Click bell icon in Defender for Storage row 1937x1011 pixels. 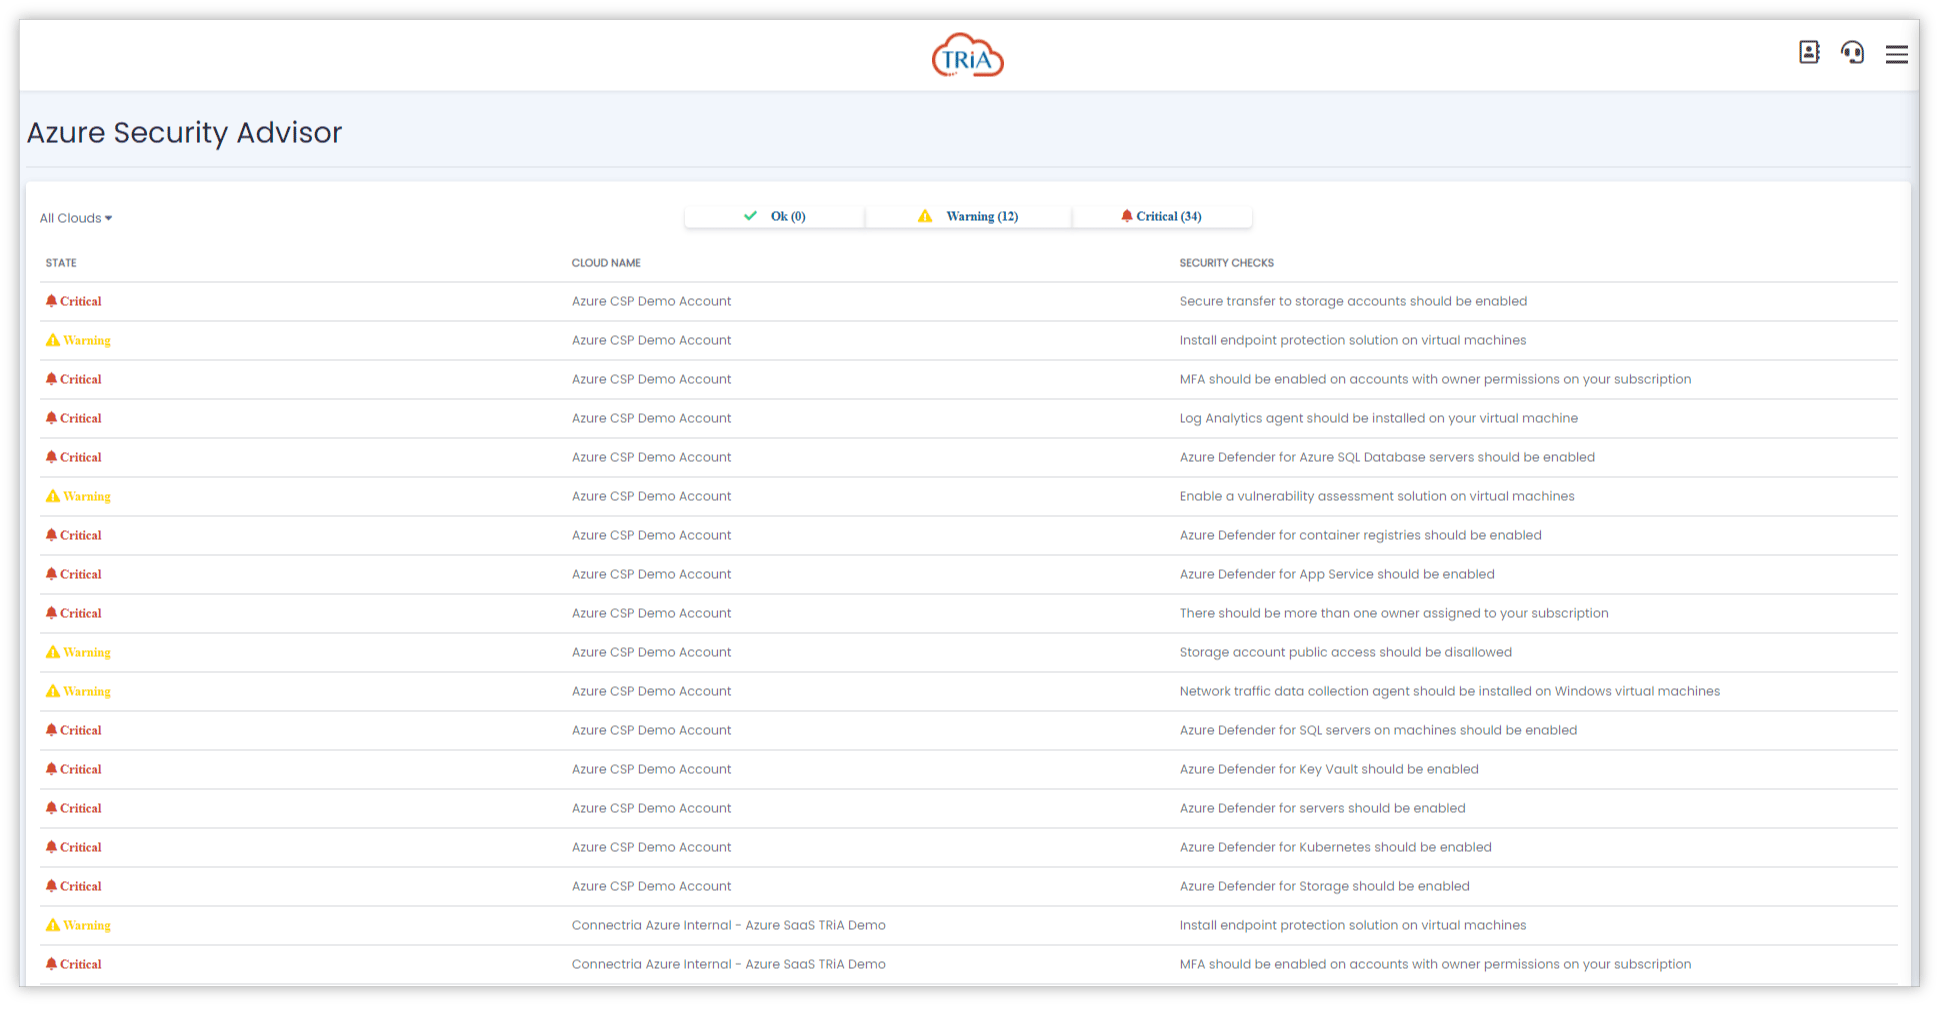pyautogui.click(x=51, y=886)
